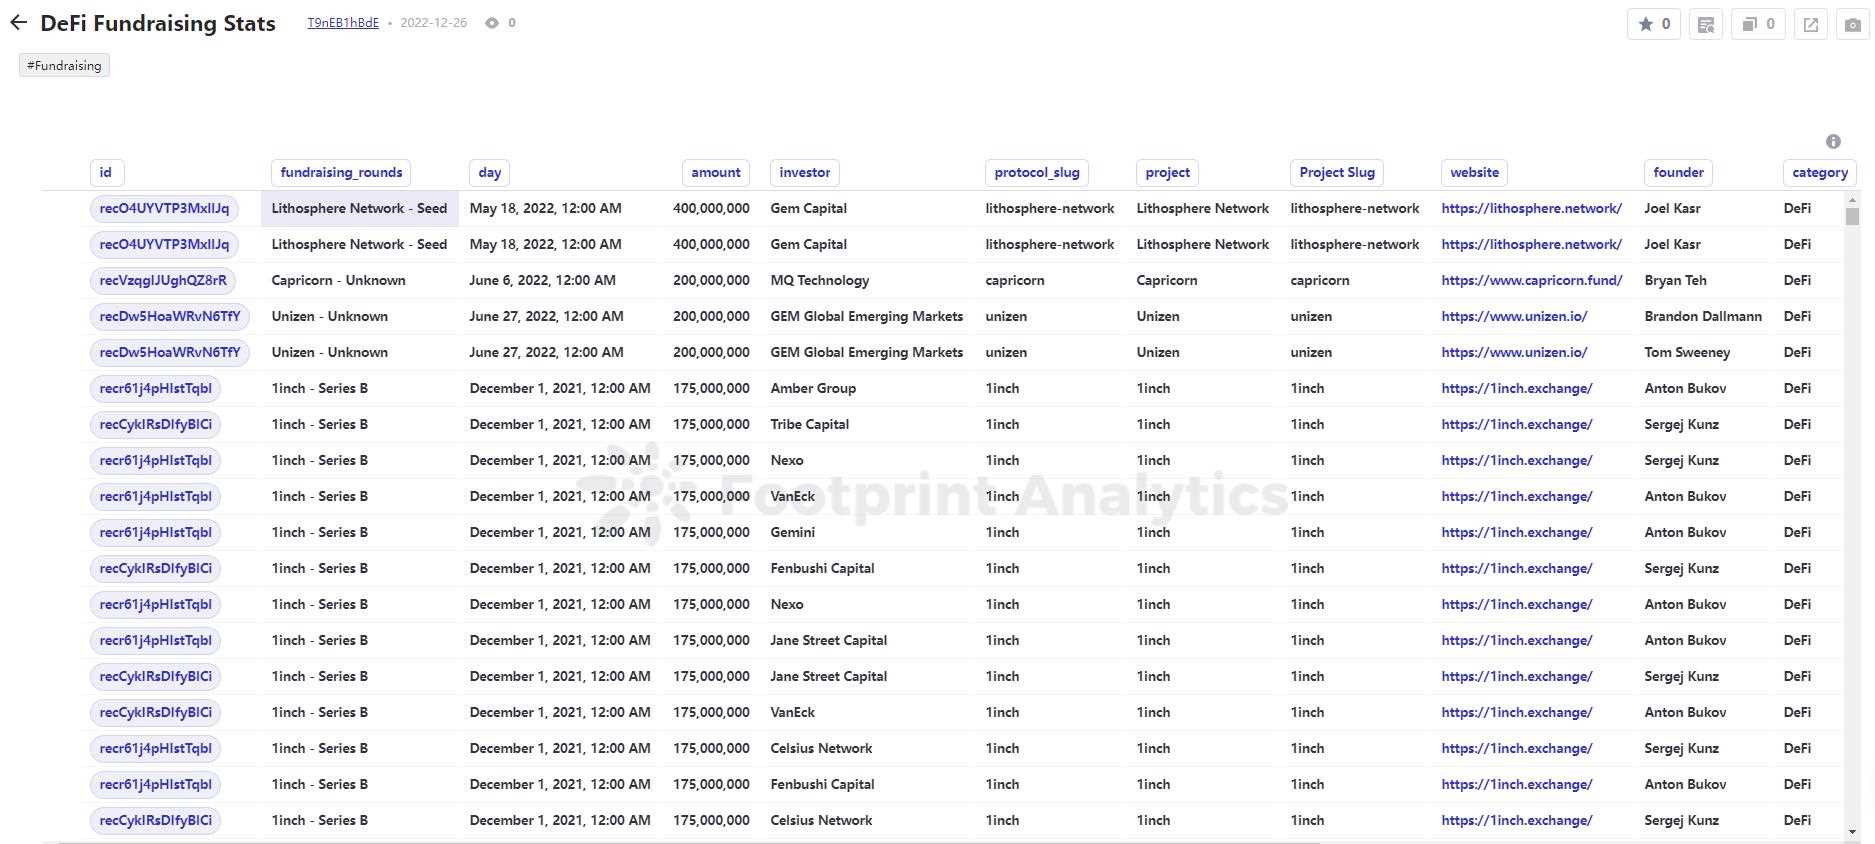Open the fundraising_rounds column header

coord(341,172)
